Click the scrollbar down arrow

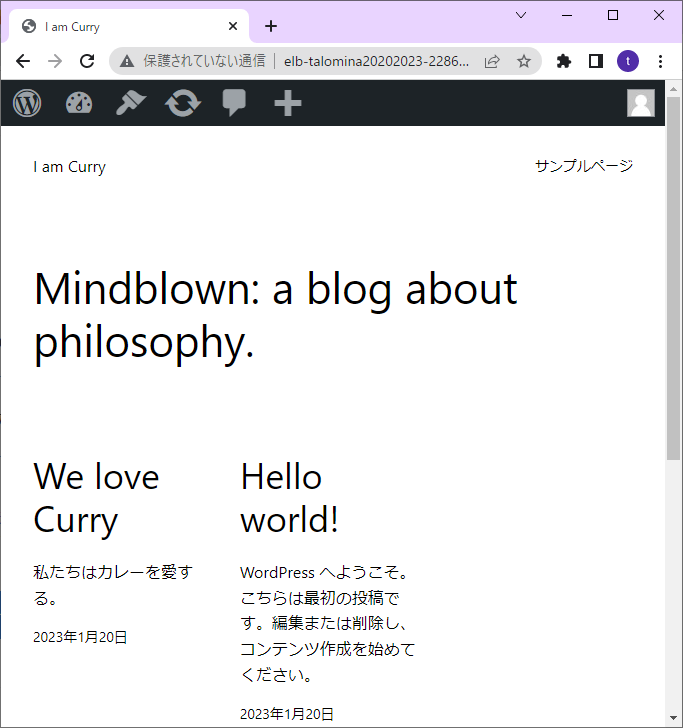tap(674, 718)
